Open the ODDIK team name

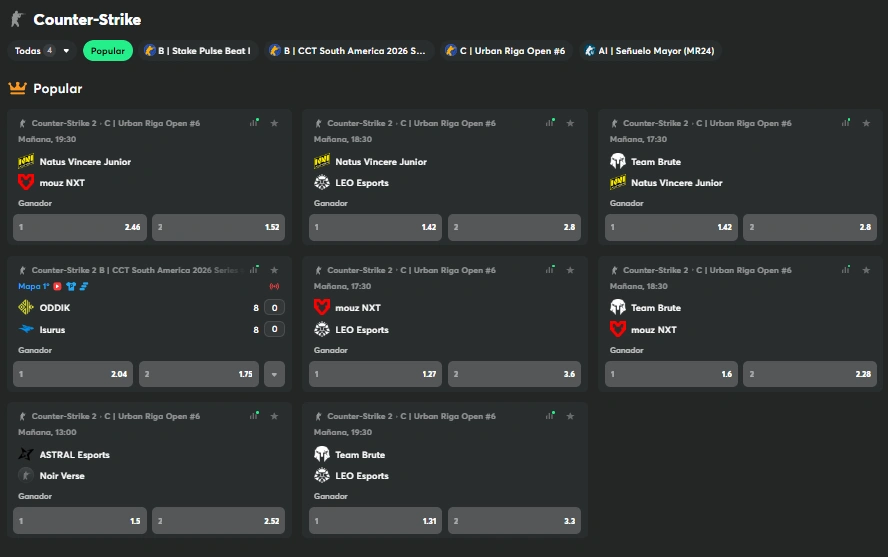pyautogui.click(x=55, y=308)
